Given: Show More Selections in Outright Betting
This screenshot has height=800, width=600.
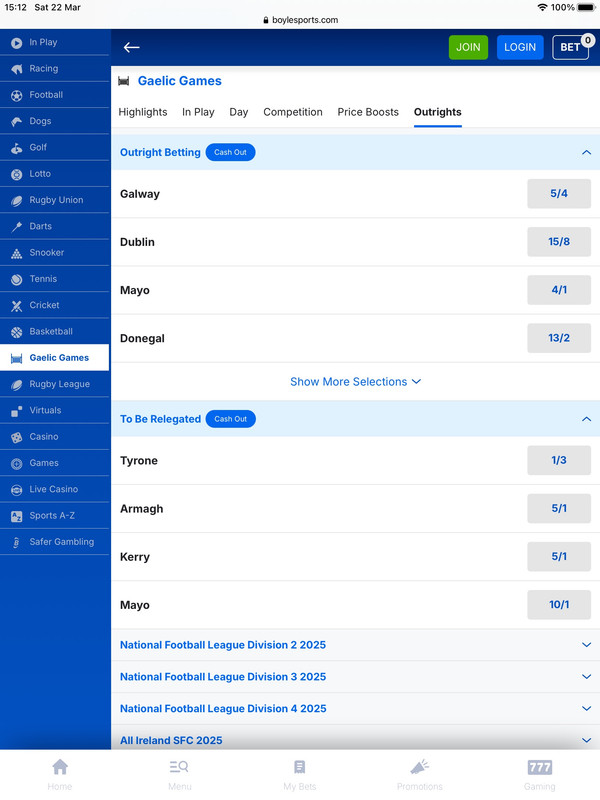Looking at the screenshot, I should 356,382.
